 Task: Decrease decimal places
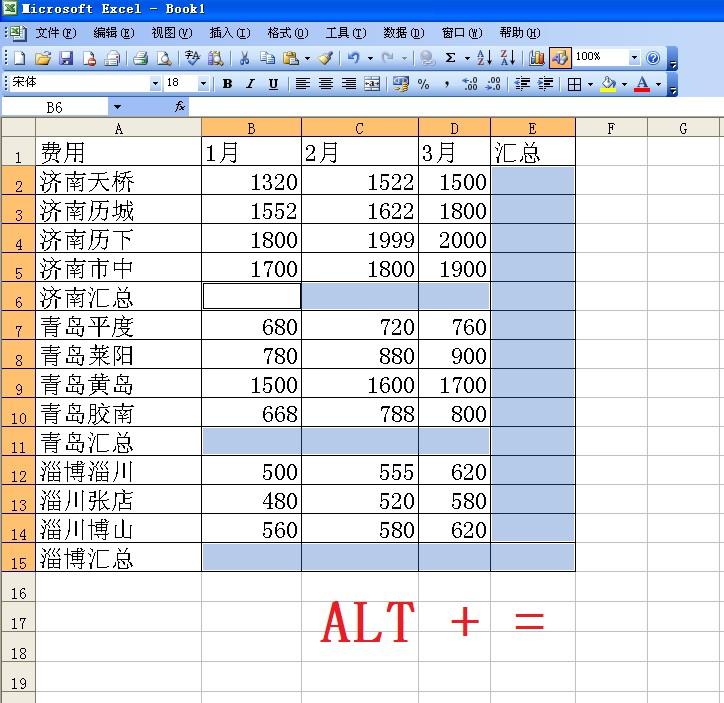[494, 84]
